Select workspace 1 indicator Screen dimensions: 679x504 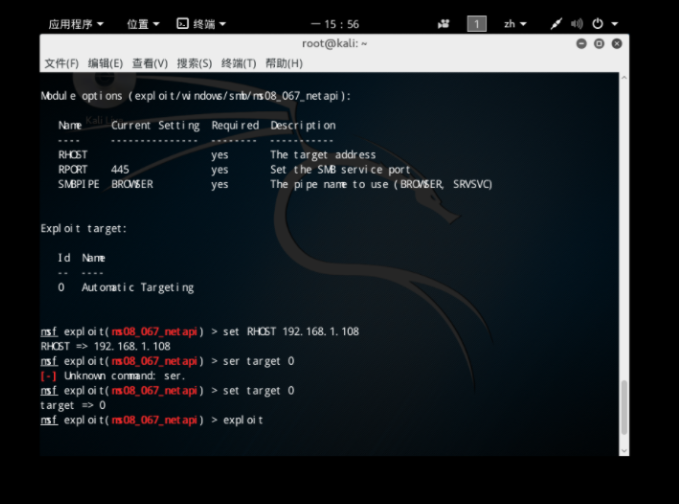click(x=476, y=24)
